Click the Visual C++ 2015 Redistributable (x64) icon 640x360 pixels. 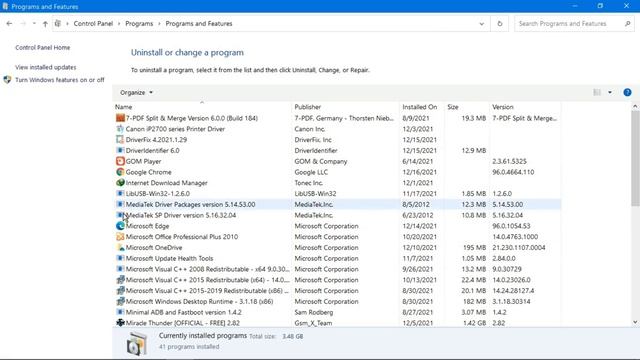click(120, 280)
